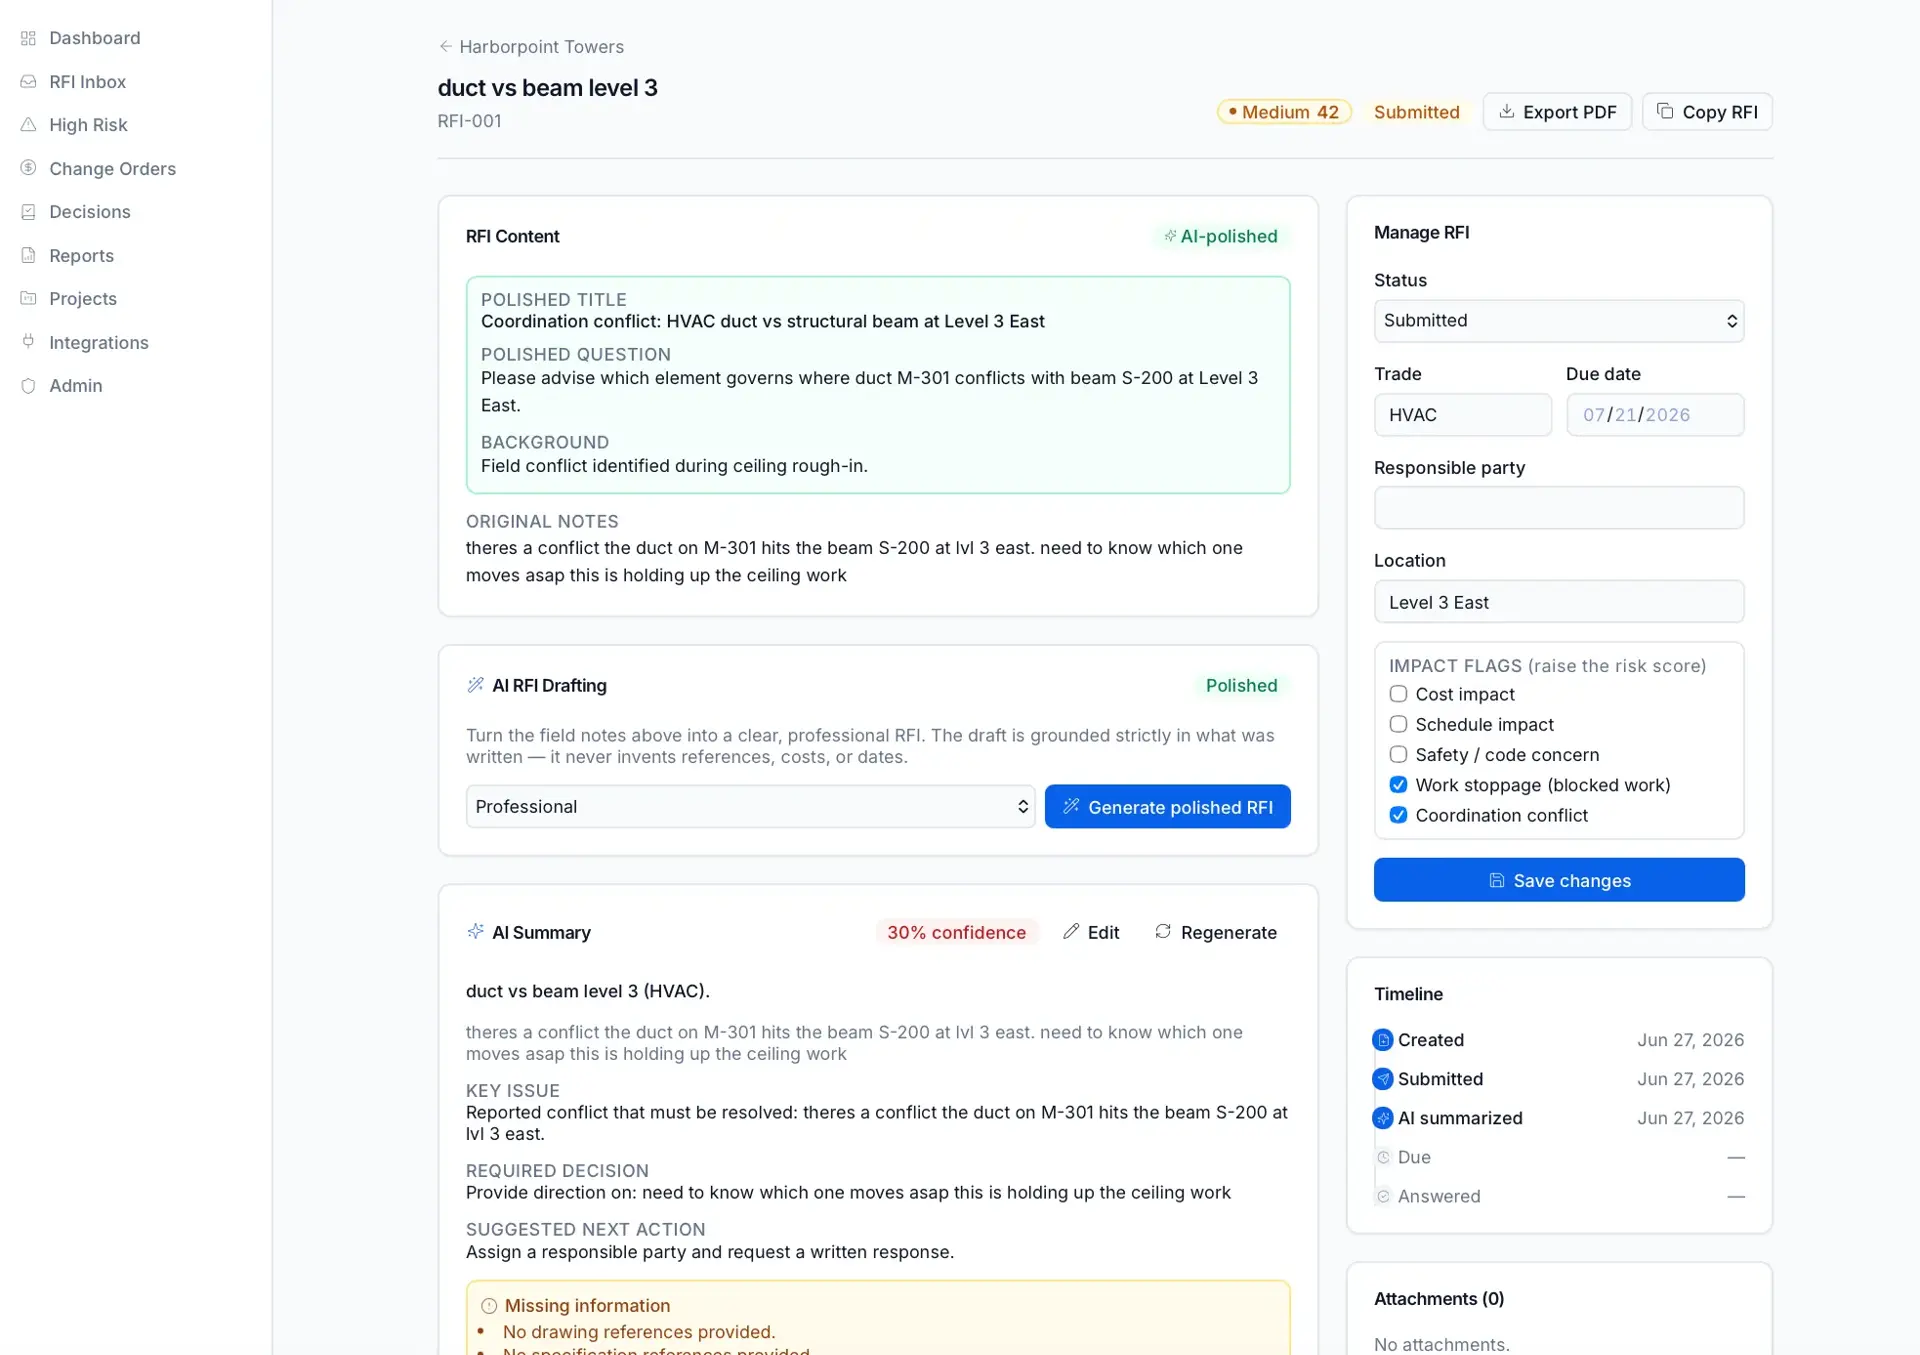Click Generate polished RFI

tap(1167, 806)
